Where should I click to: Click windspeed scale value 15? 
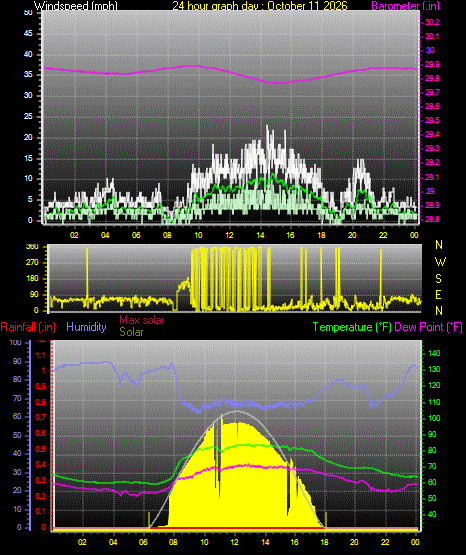(28, 158)
